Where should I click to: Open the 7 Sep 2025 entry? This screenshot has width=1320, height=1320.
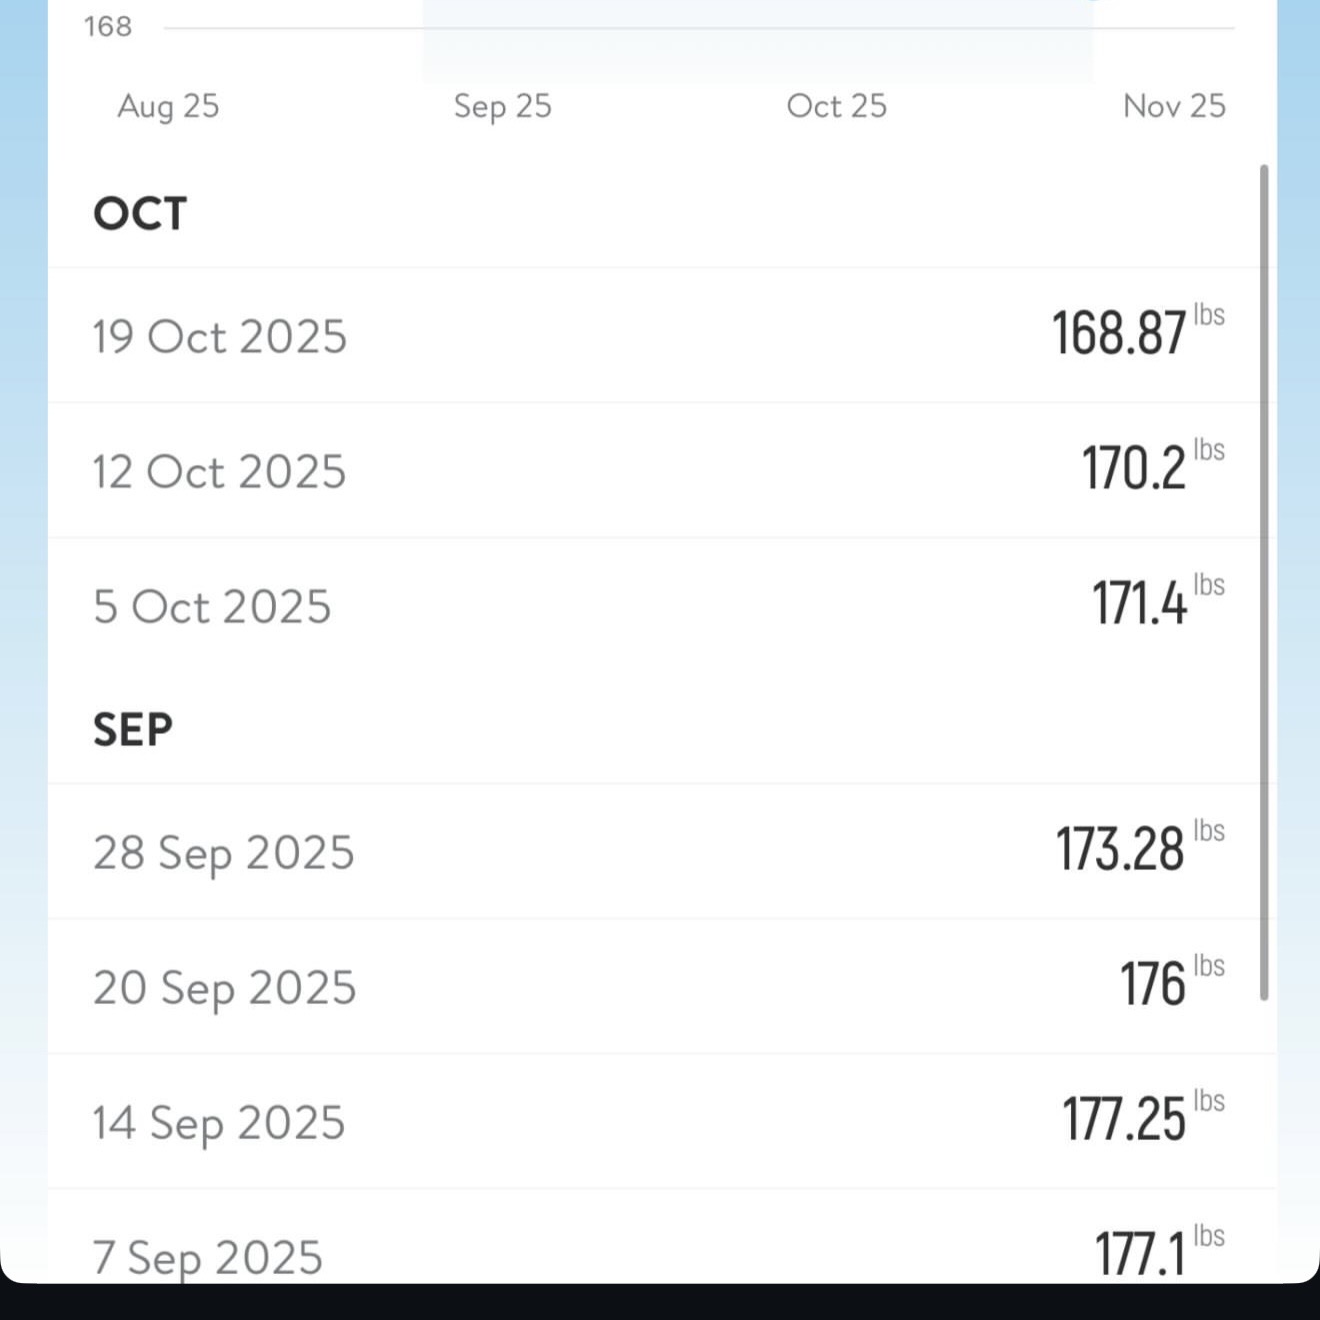208,1256
